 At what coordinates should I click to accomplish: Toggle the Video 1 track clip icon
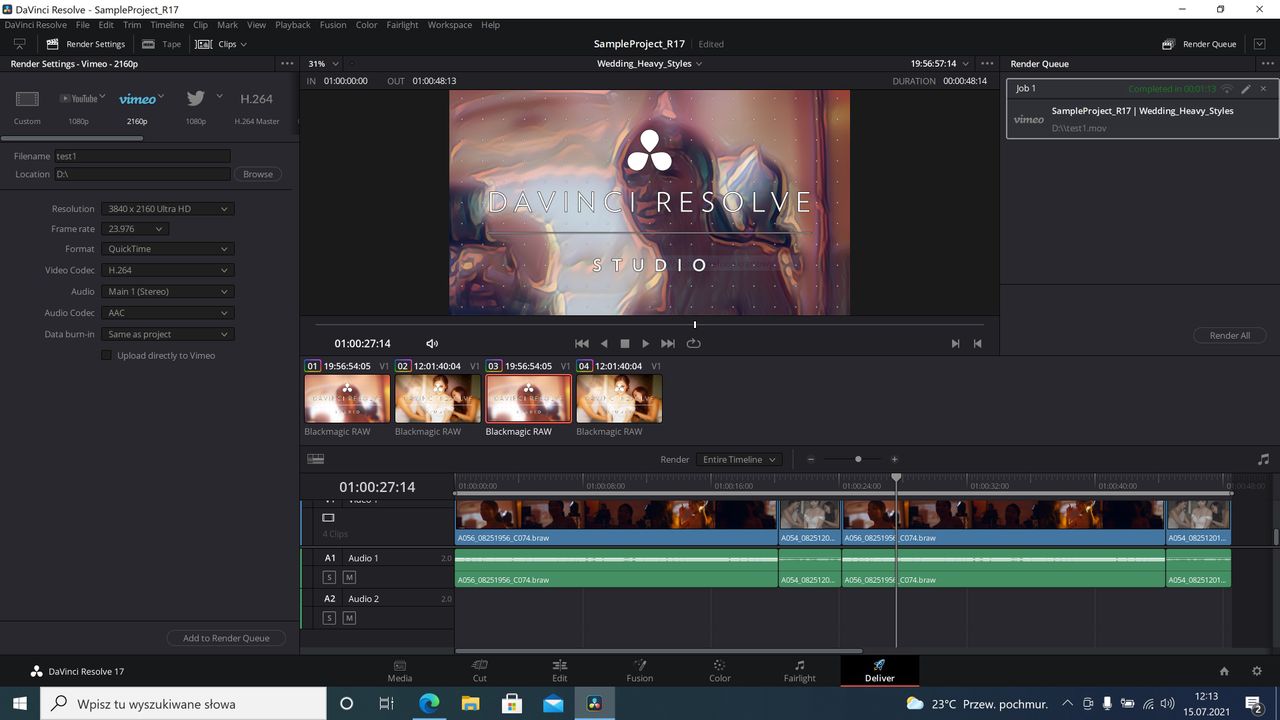click(328, 517)
